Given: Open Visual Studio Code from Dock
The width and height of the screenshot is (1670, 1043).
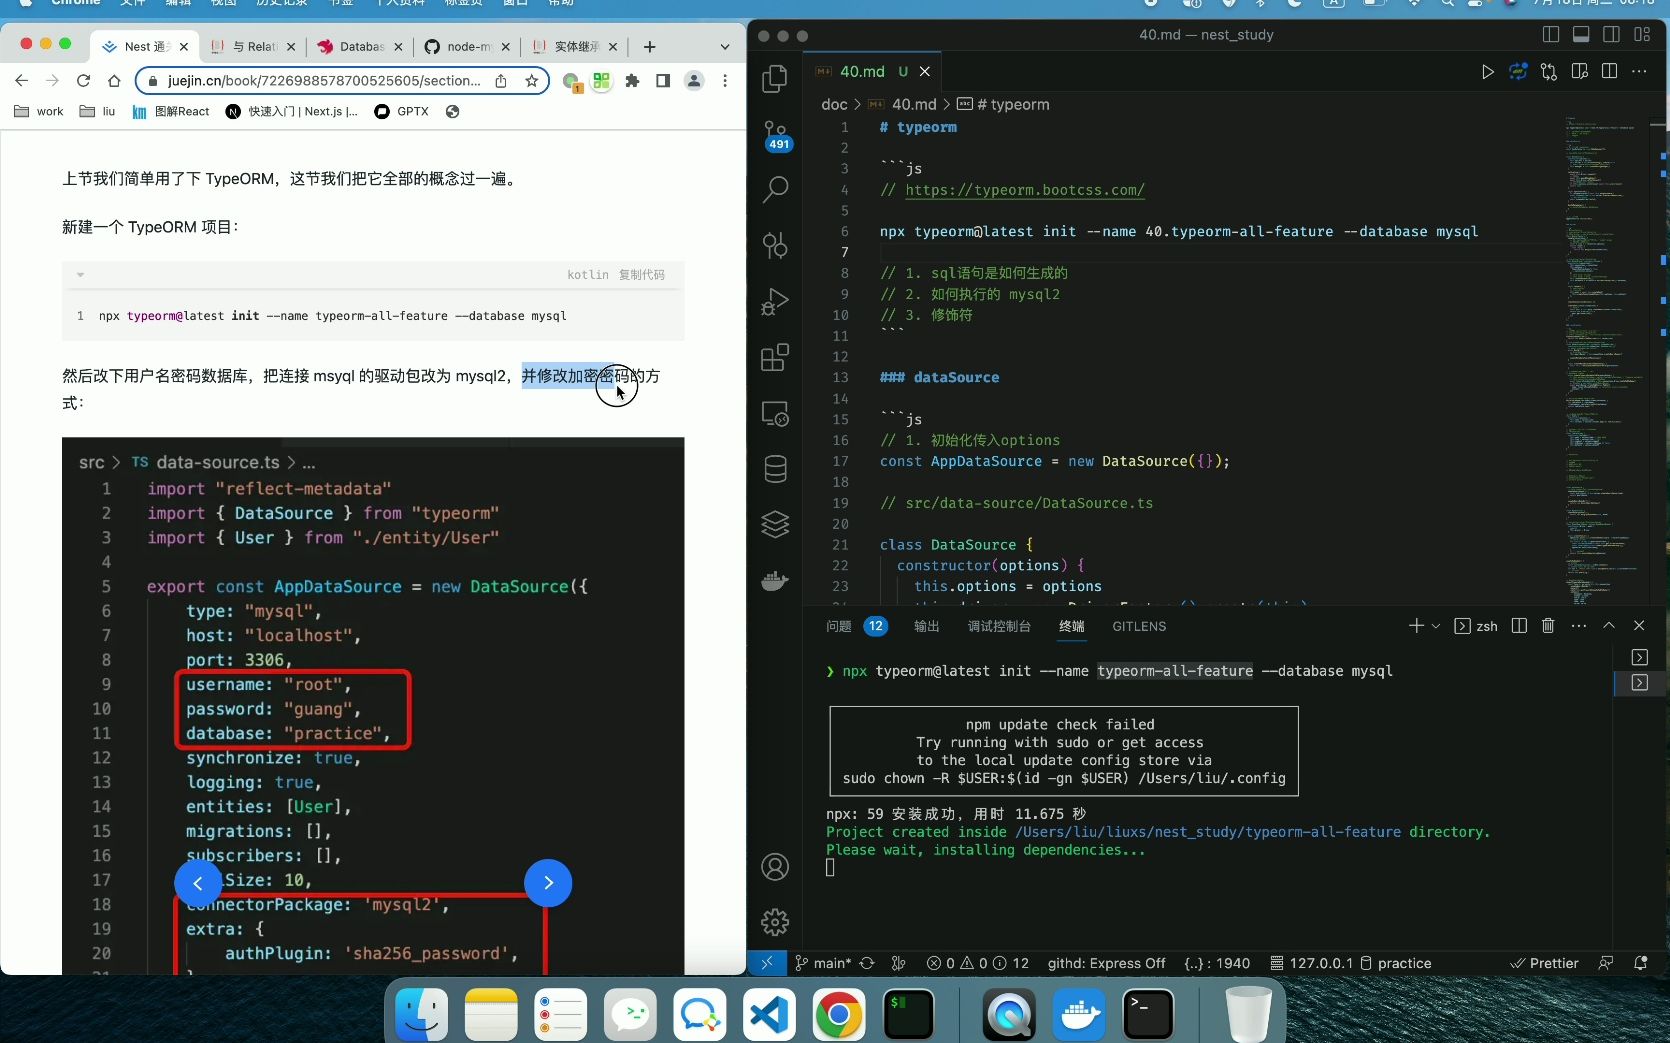Looking at the screenshot, I should point(769,1014).
